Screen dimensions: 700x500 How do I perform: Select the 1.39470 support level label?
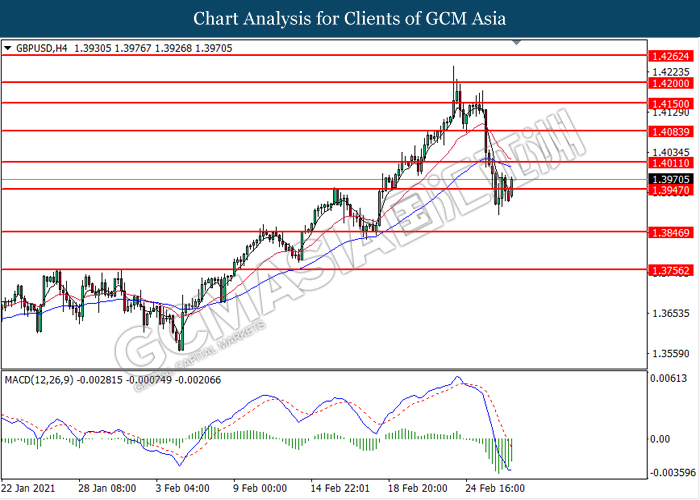click(671, 191)
